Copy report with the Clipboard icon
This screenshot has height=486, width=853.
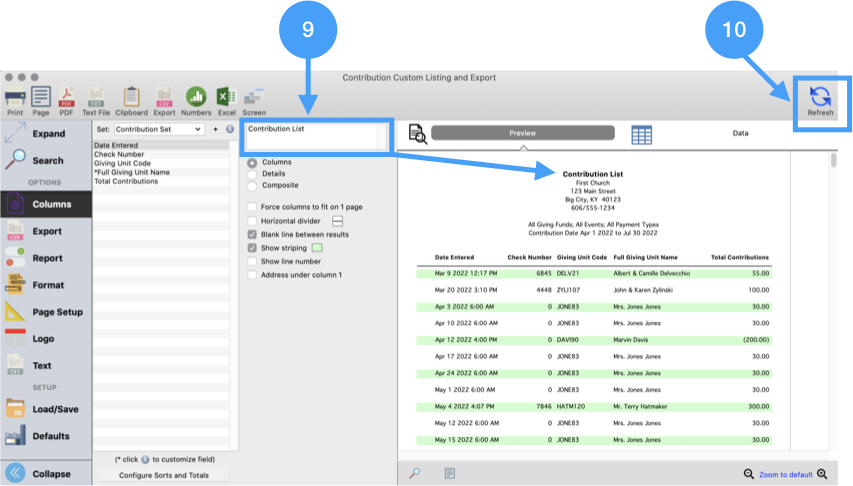coord(131,98)
